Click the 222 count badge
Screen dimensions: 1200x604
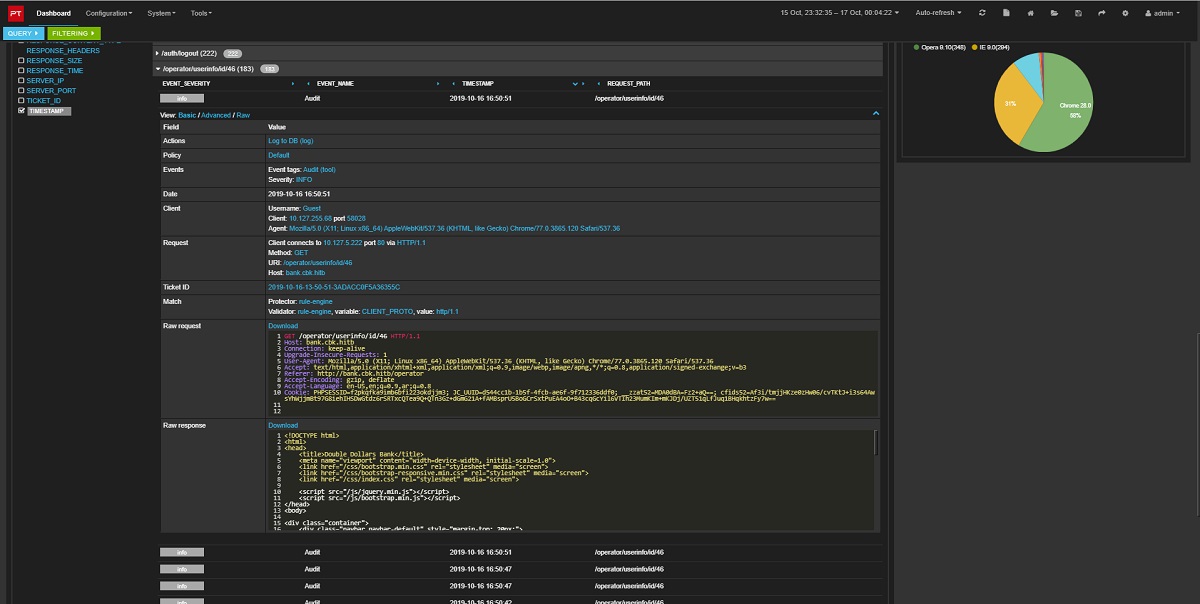(233, 53)
